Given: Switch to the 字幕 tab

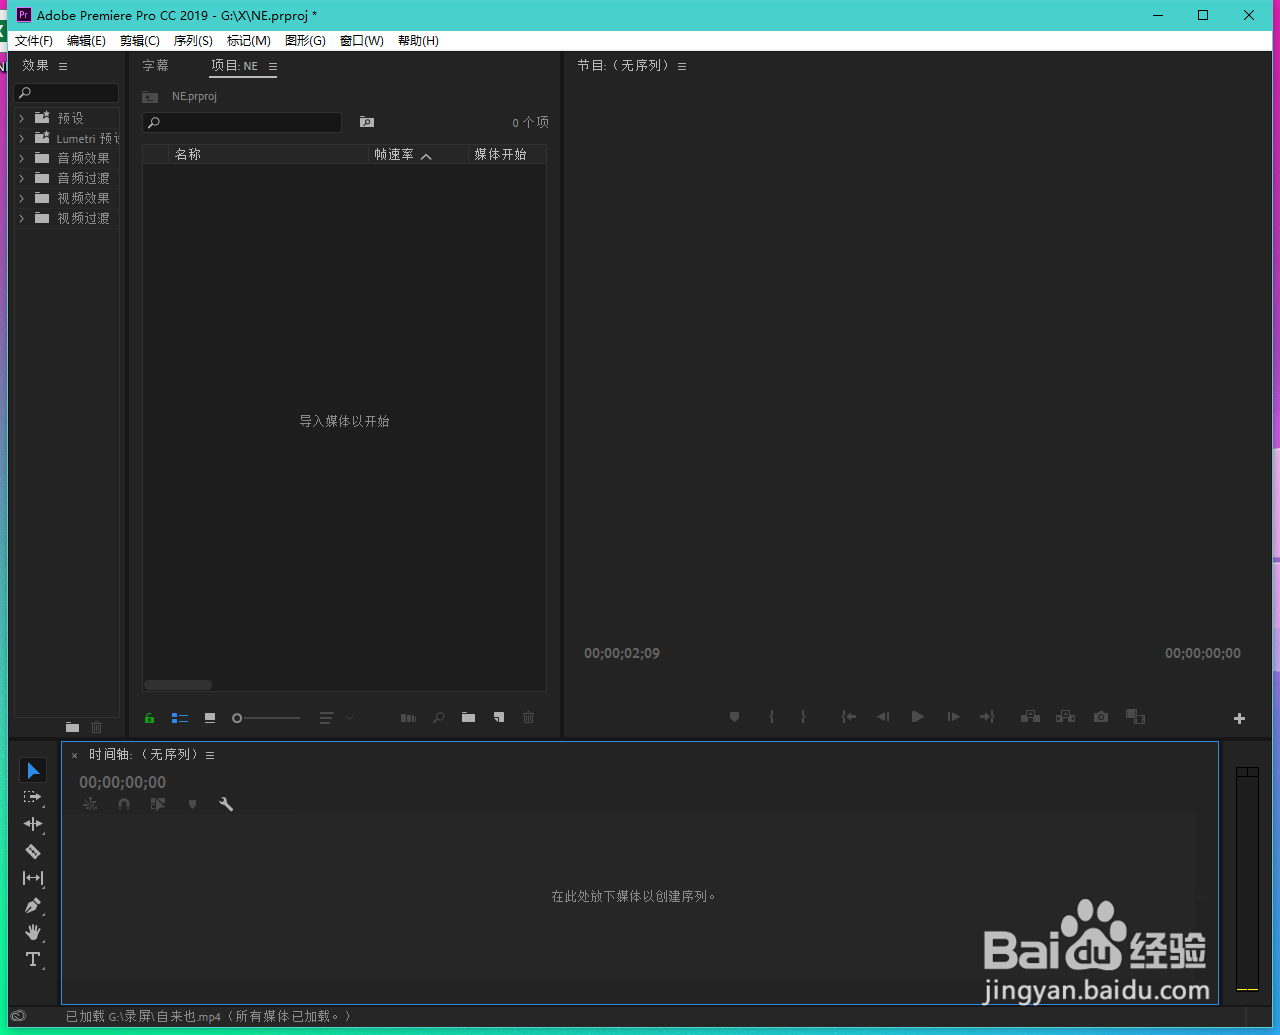Looking at the screenshot, I should [x=155, y=66].
